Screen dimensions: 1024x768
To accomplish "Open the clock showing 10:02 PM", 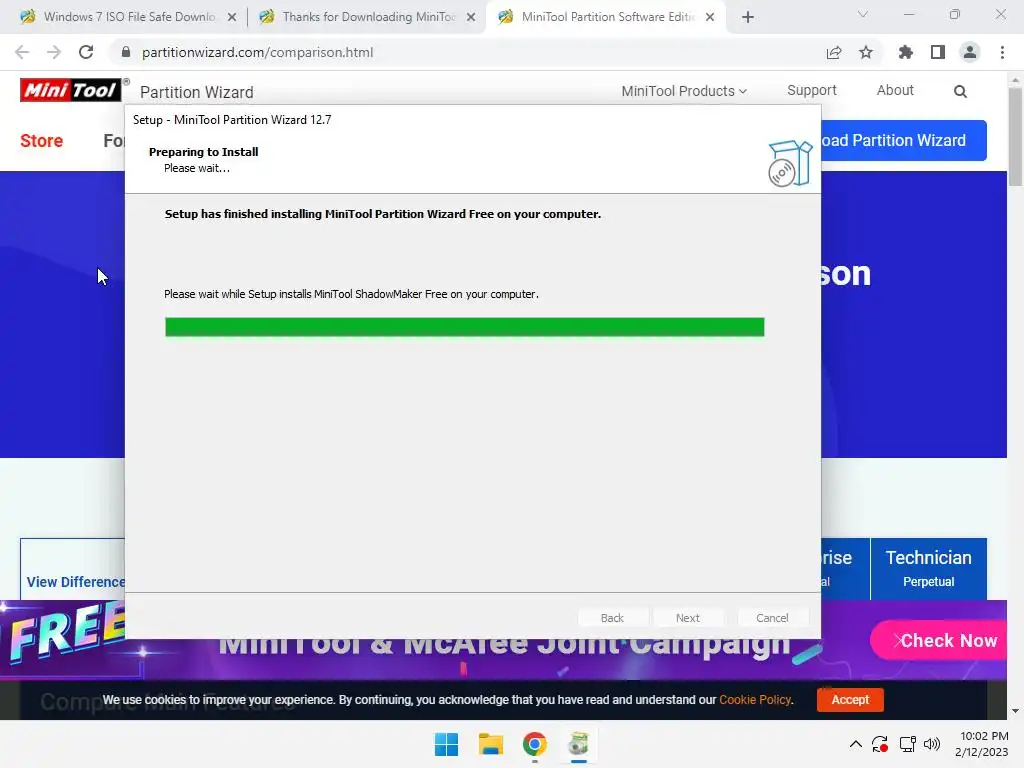I will coord(982,744).
